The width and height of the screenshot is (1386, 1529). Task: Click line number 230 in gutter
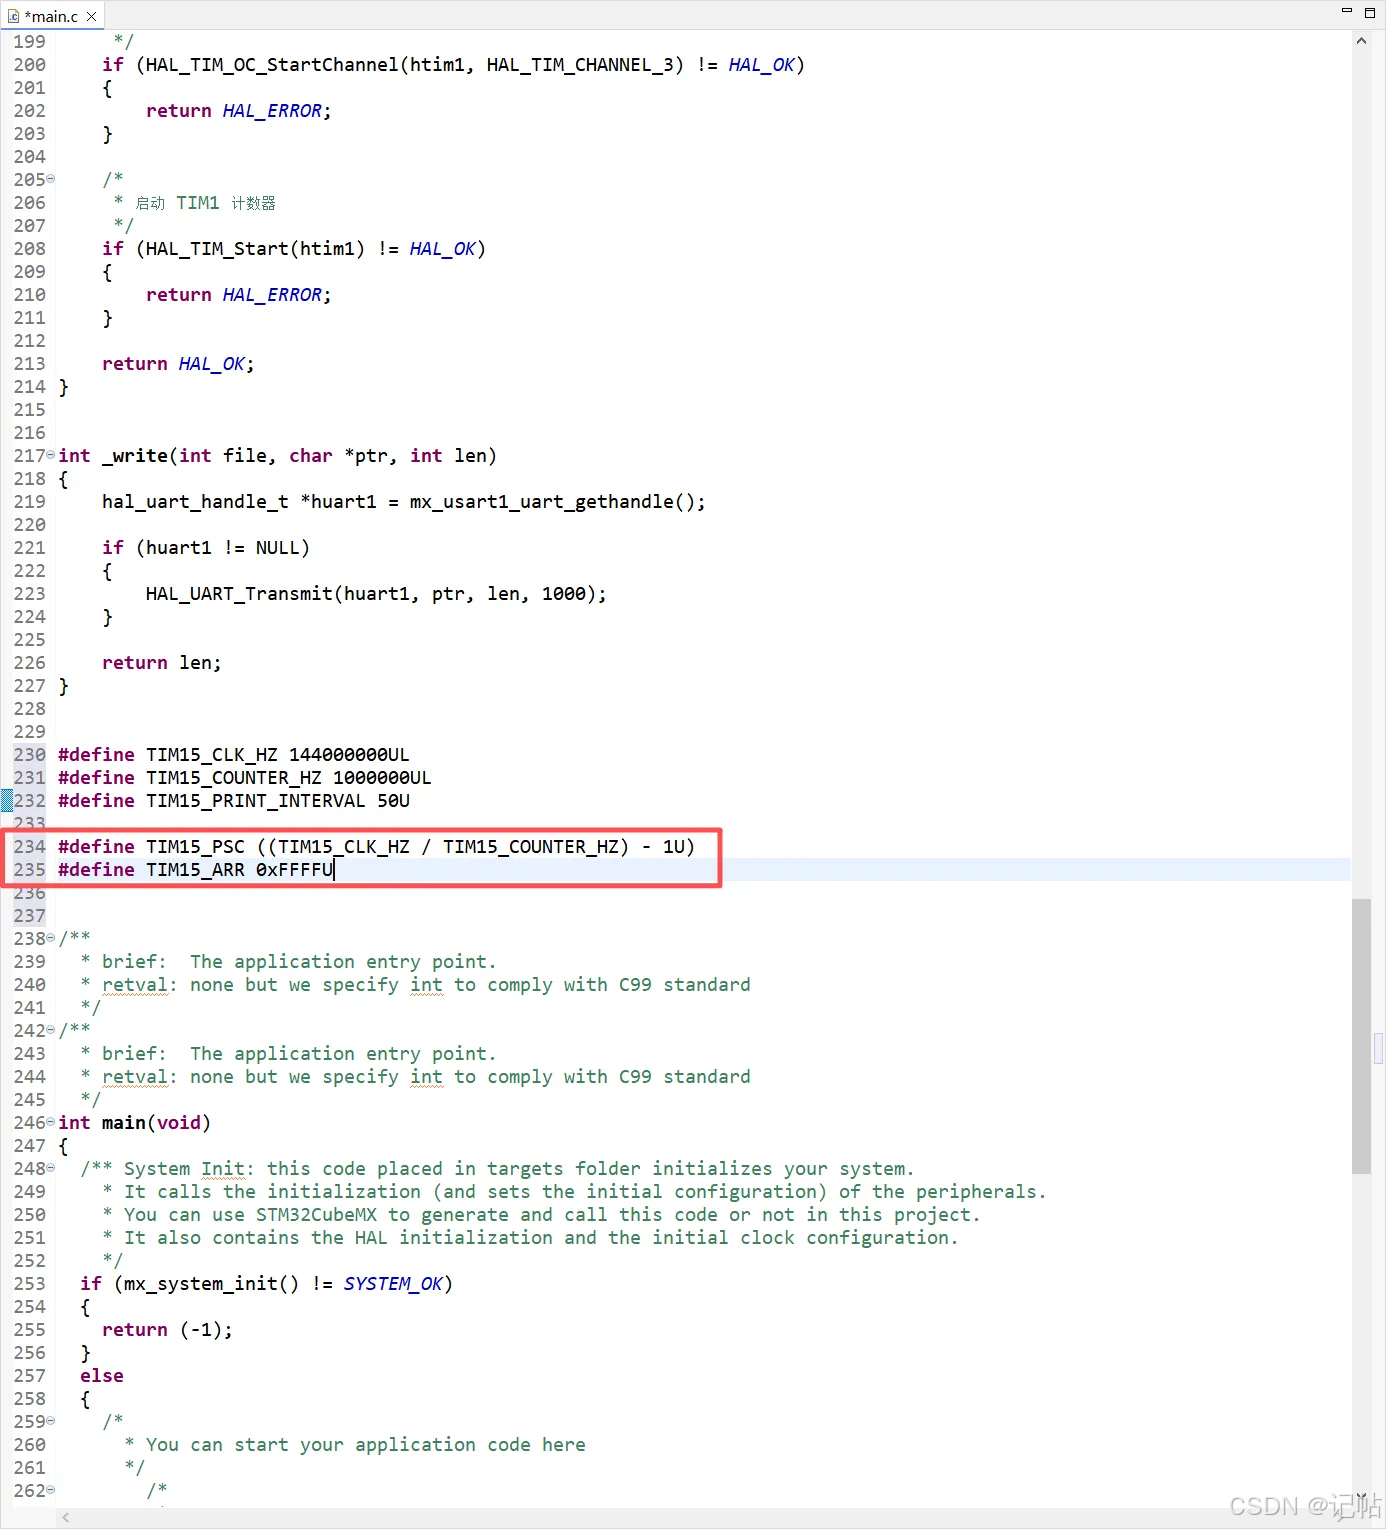pos(29,755)
